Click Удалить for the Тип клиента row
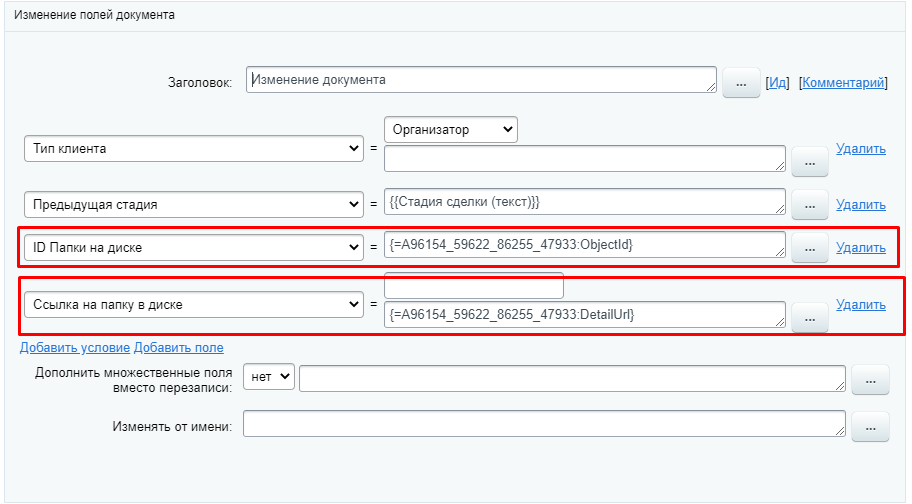The width and height of the screenshot is (912, 504). [860, 149]
